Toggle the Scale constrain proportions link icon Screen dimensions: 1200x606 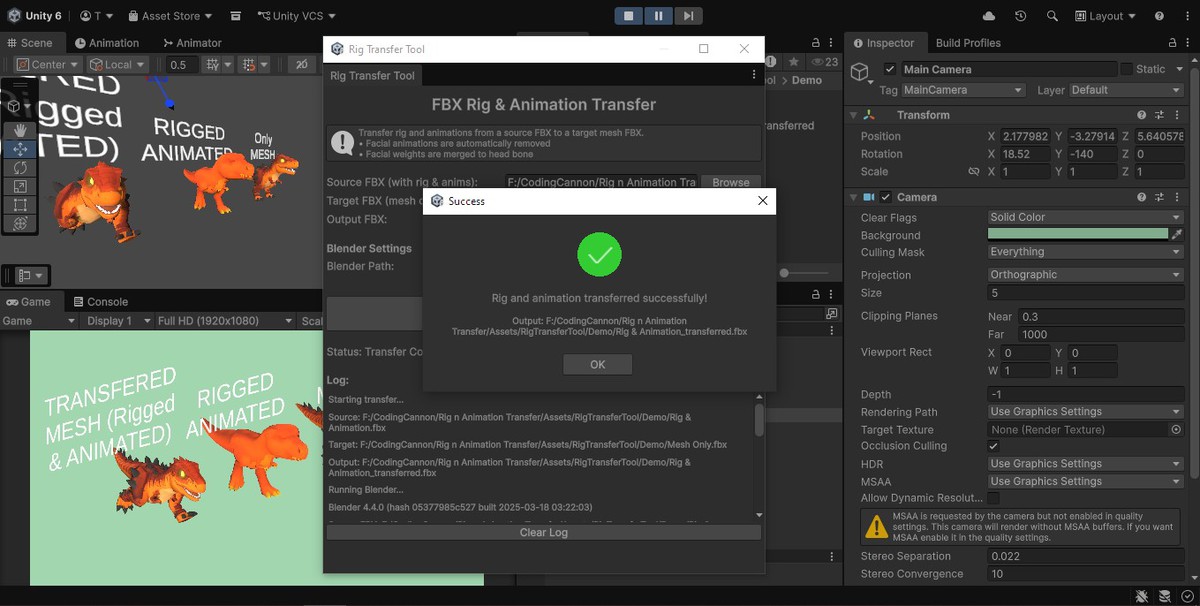973,172
